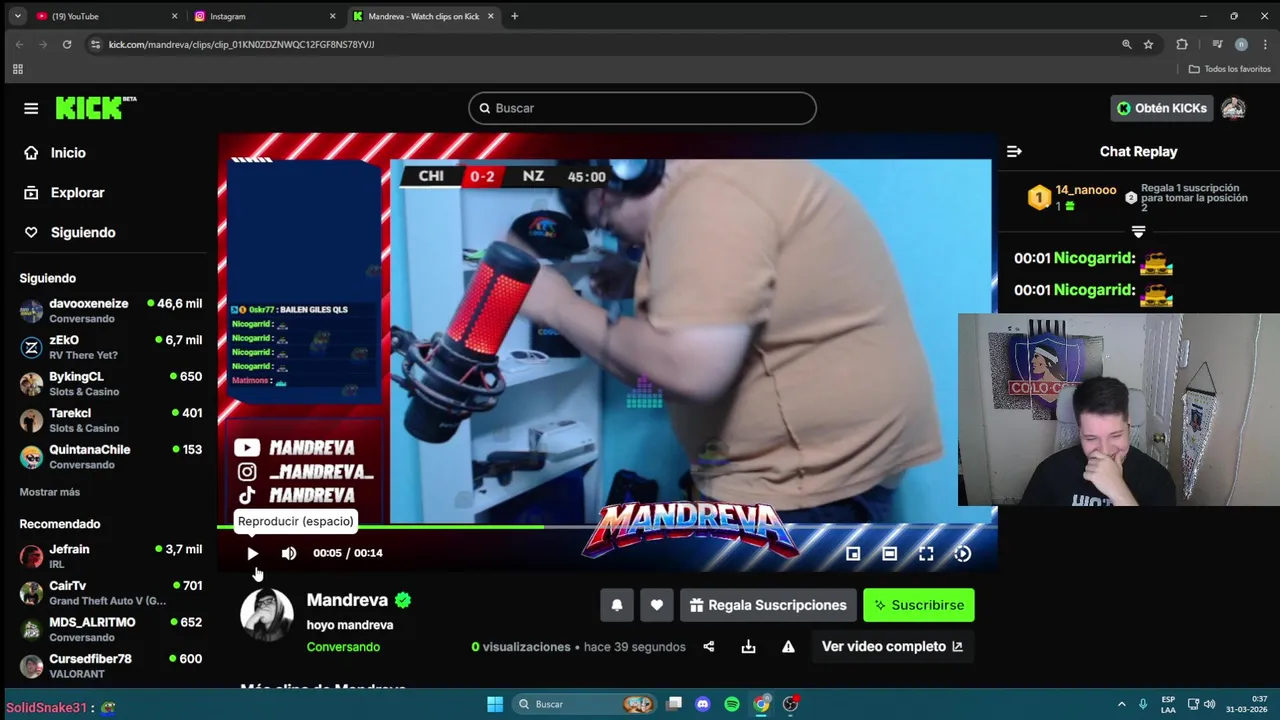Focus the Kick Buscar search field
The image size is (1280, 720).
pyautogui.click(x=642, y=108)
